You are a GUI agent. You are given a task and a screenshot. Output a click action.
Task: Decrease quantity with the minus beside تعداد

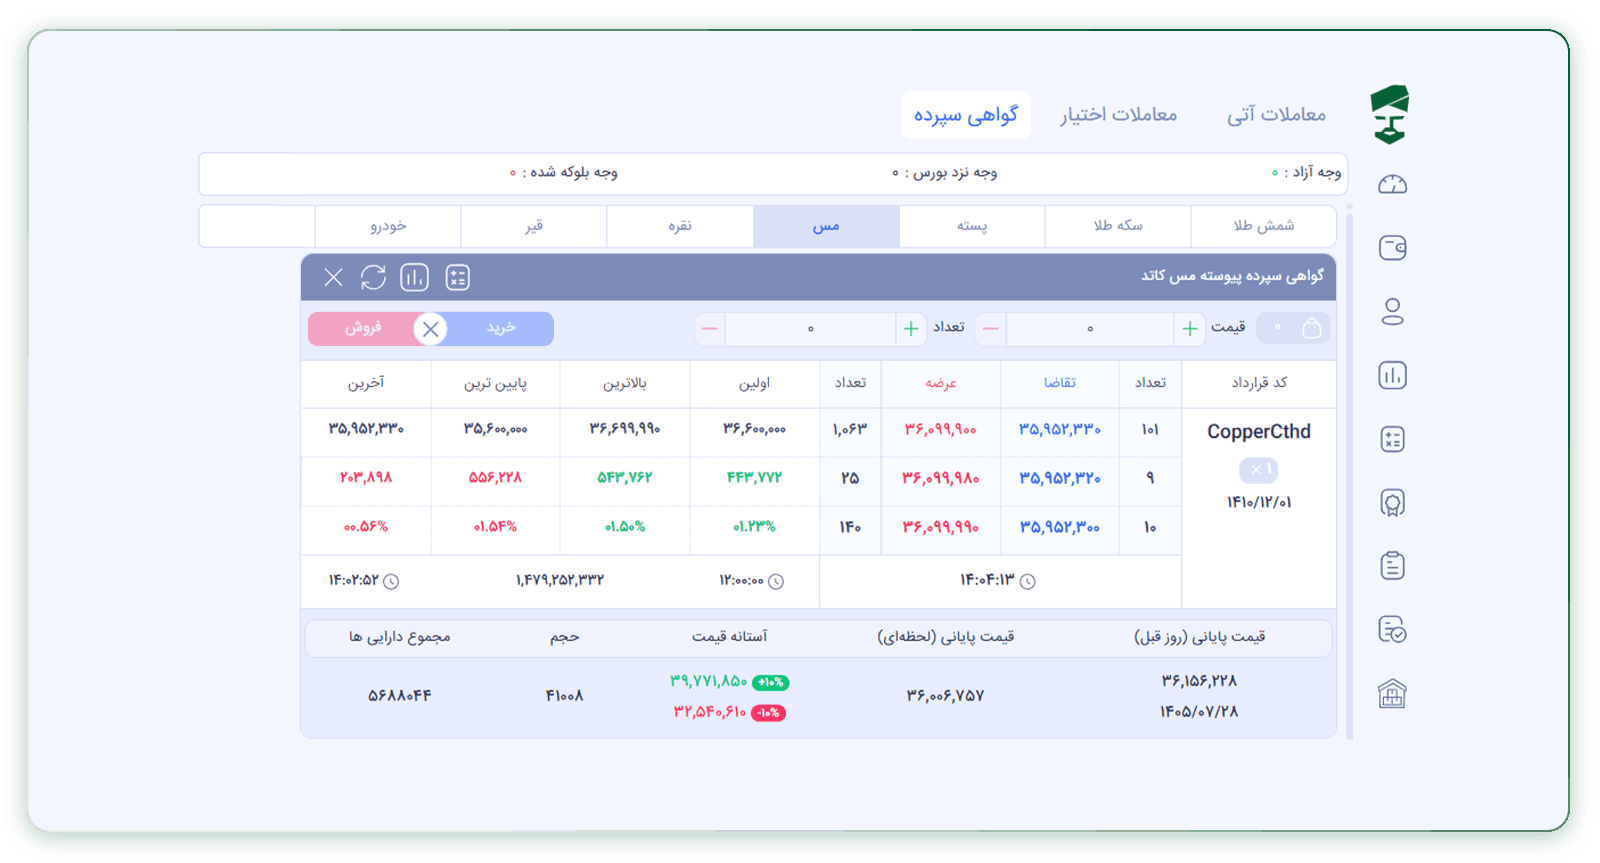[709, 328]
